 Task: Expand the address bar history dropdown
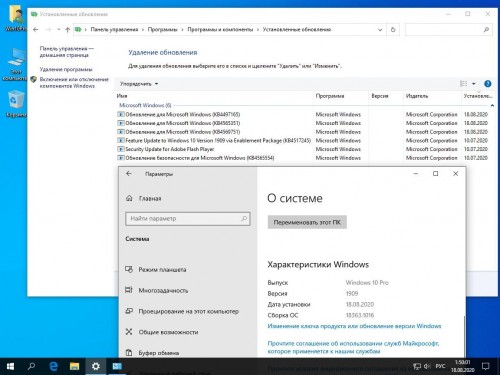(380, 30)
